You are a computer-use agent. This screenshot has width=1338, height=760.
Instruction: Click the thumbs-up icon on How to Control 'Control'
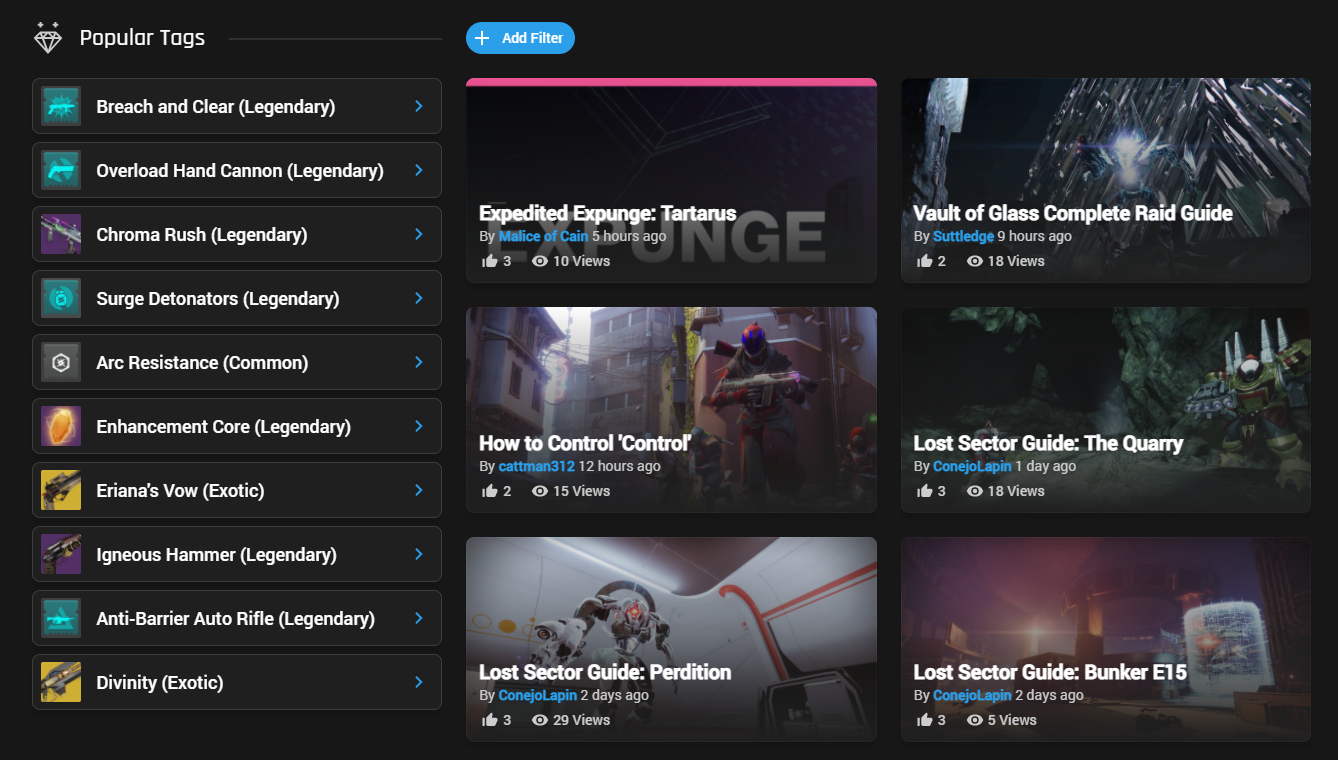490,491
